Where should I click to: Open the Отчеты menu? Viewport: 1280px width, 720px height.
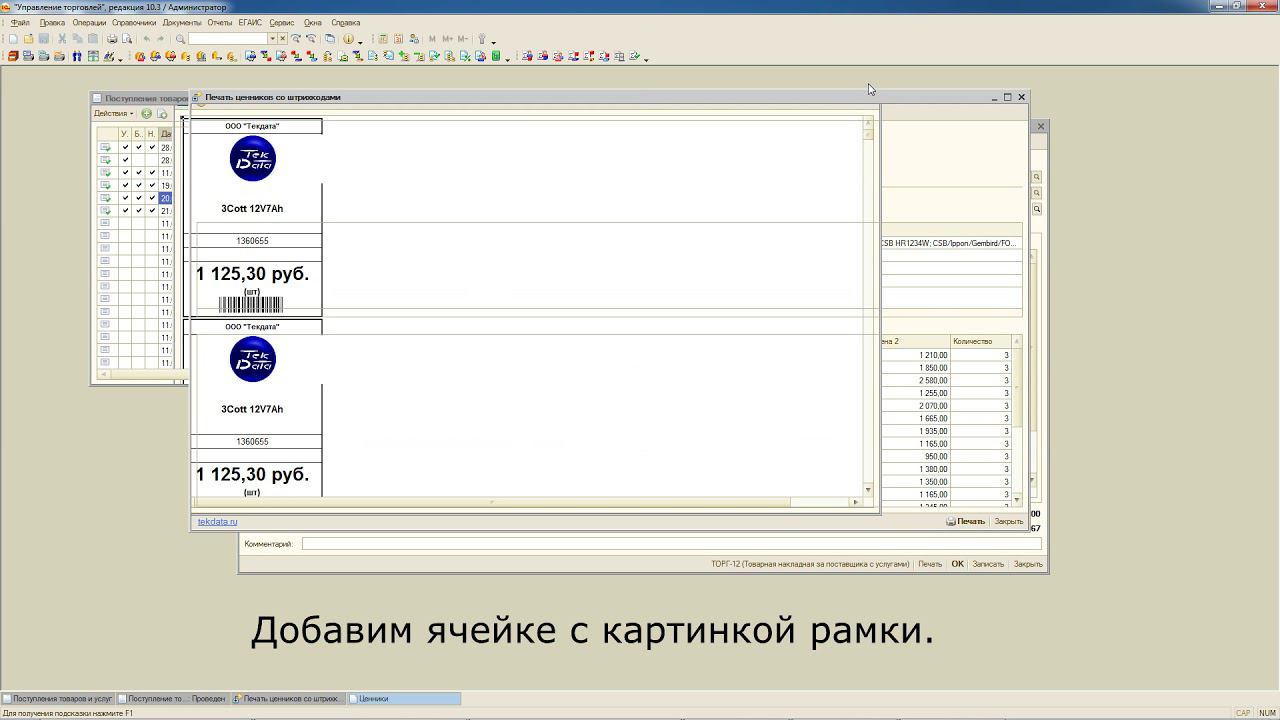pos(220,22)
